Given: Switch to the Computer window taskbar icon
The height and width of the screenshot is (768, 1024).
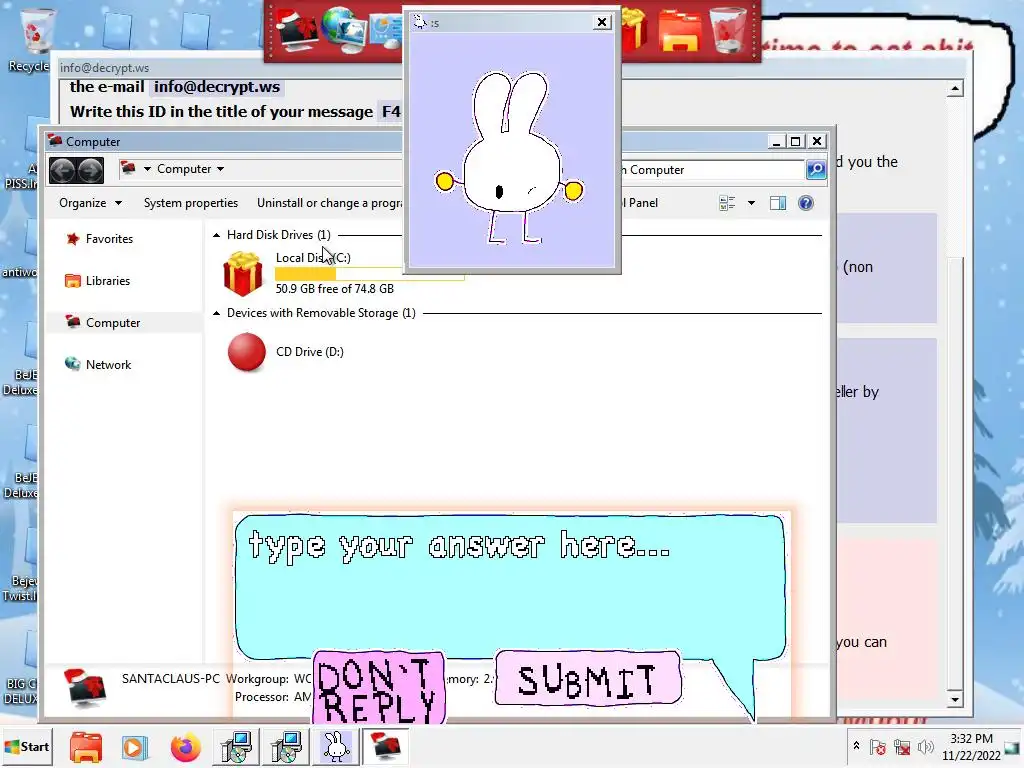Looking at the screenshot, I should tap(385, 747).
